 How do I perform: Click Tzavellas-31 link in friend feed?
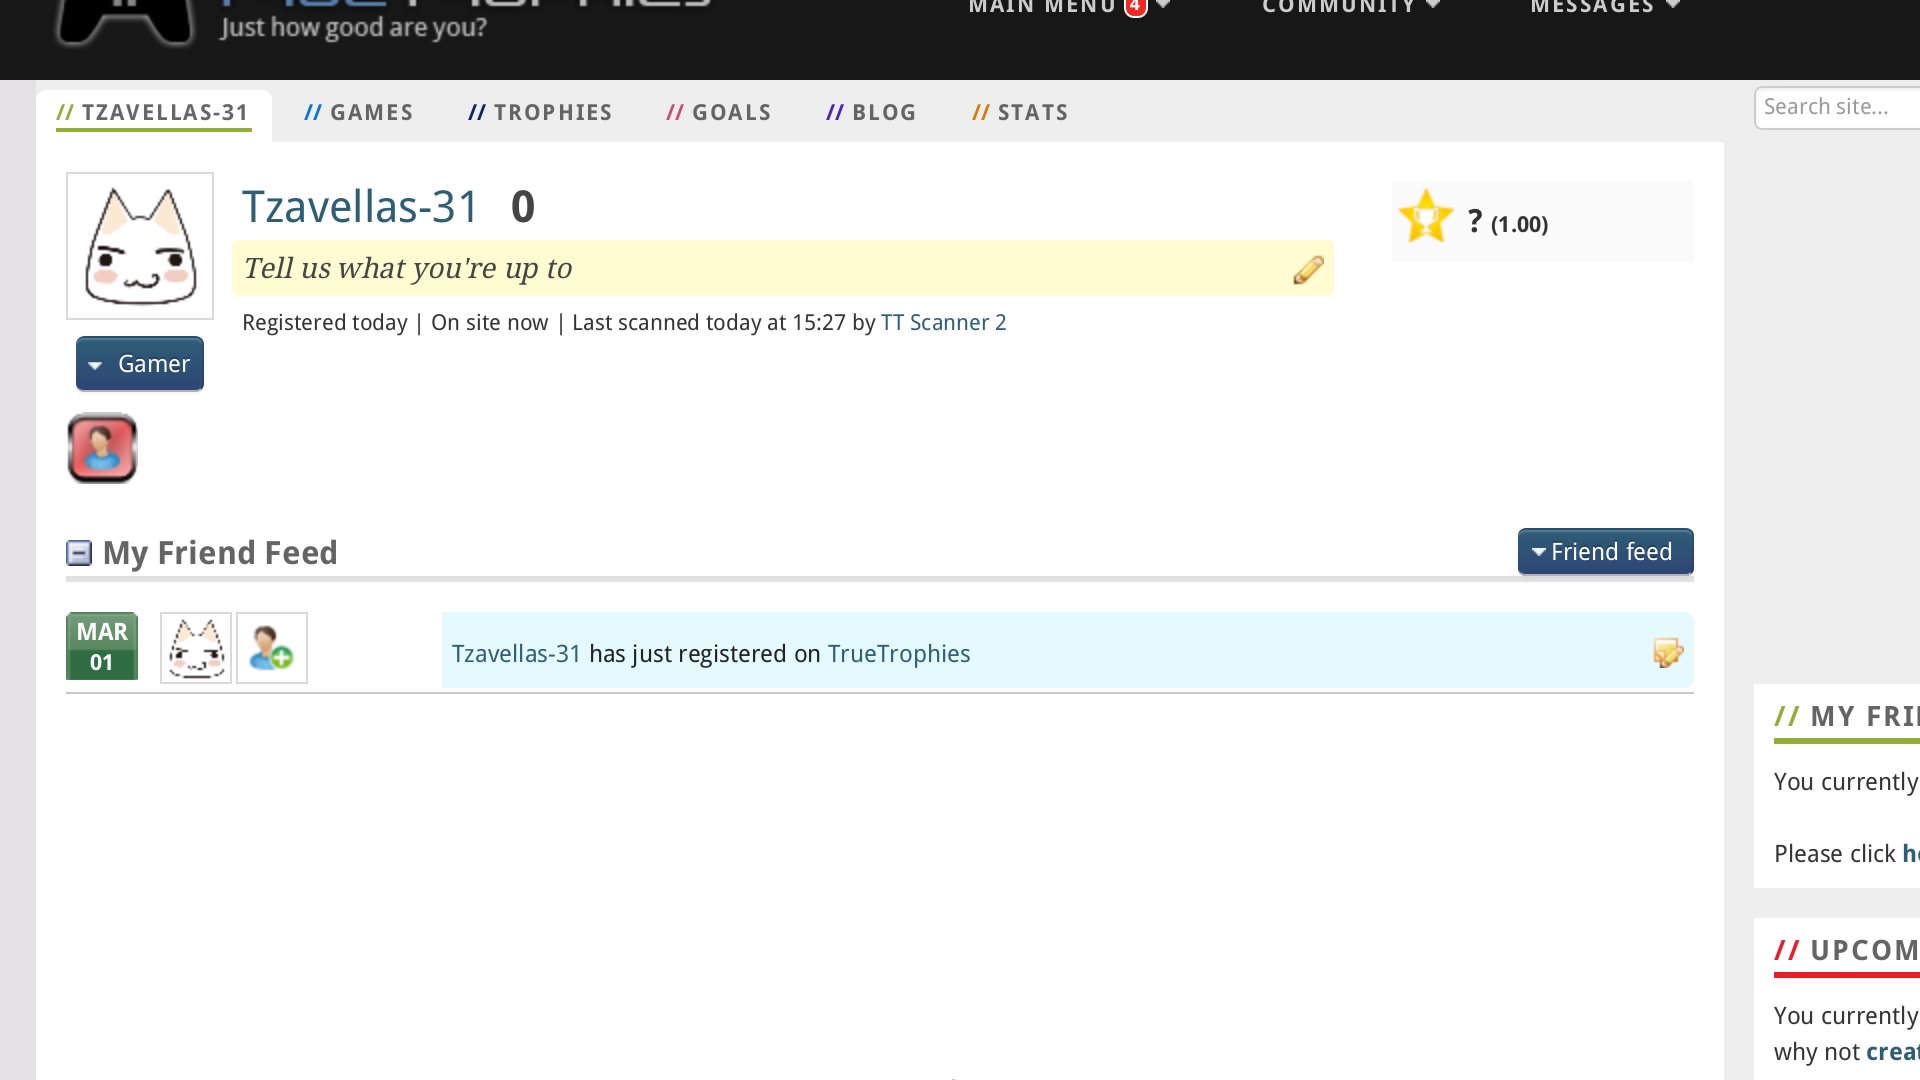tap(516, 654)
